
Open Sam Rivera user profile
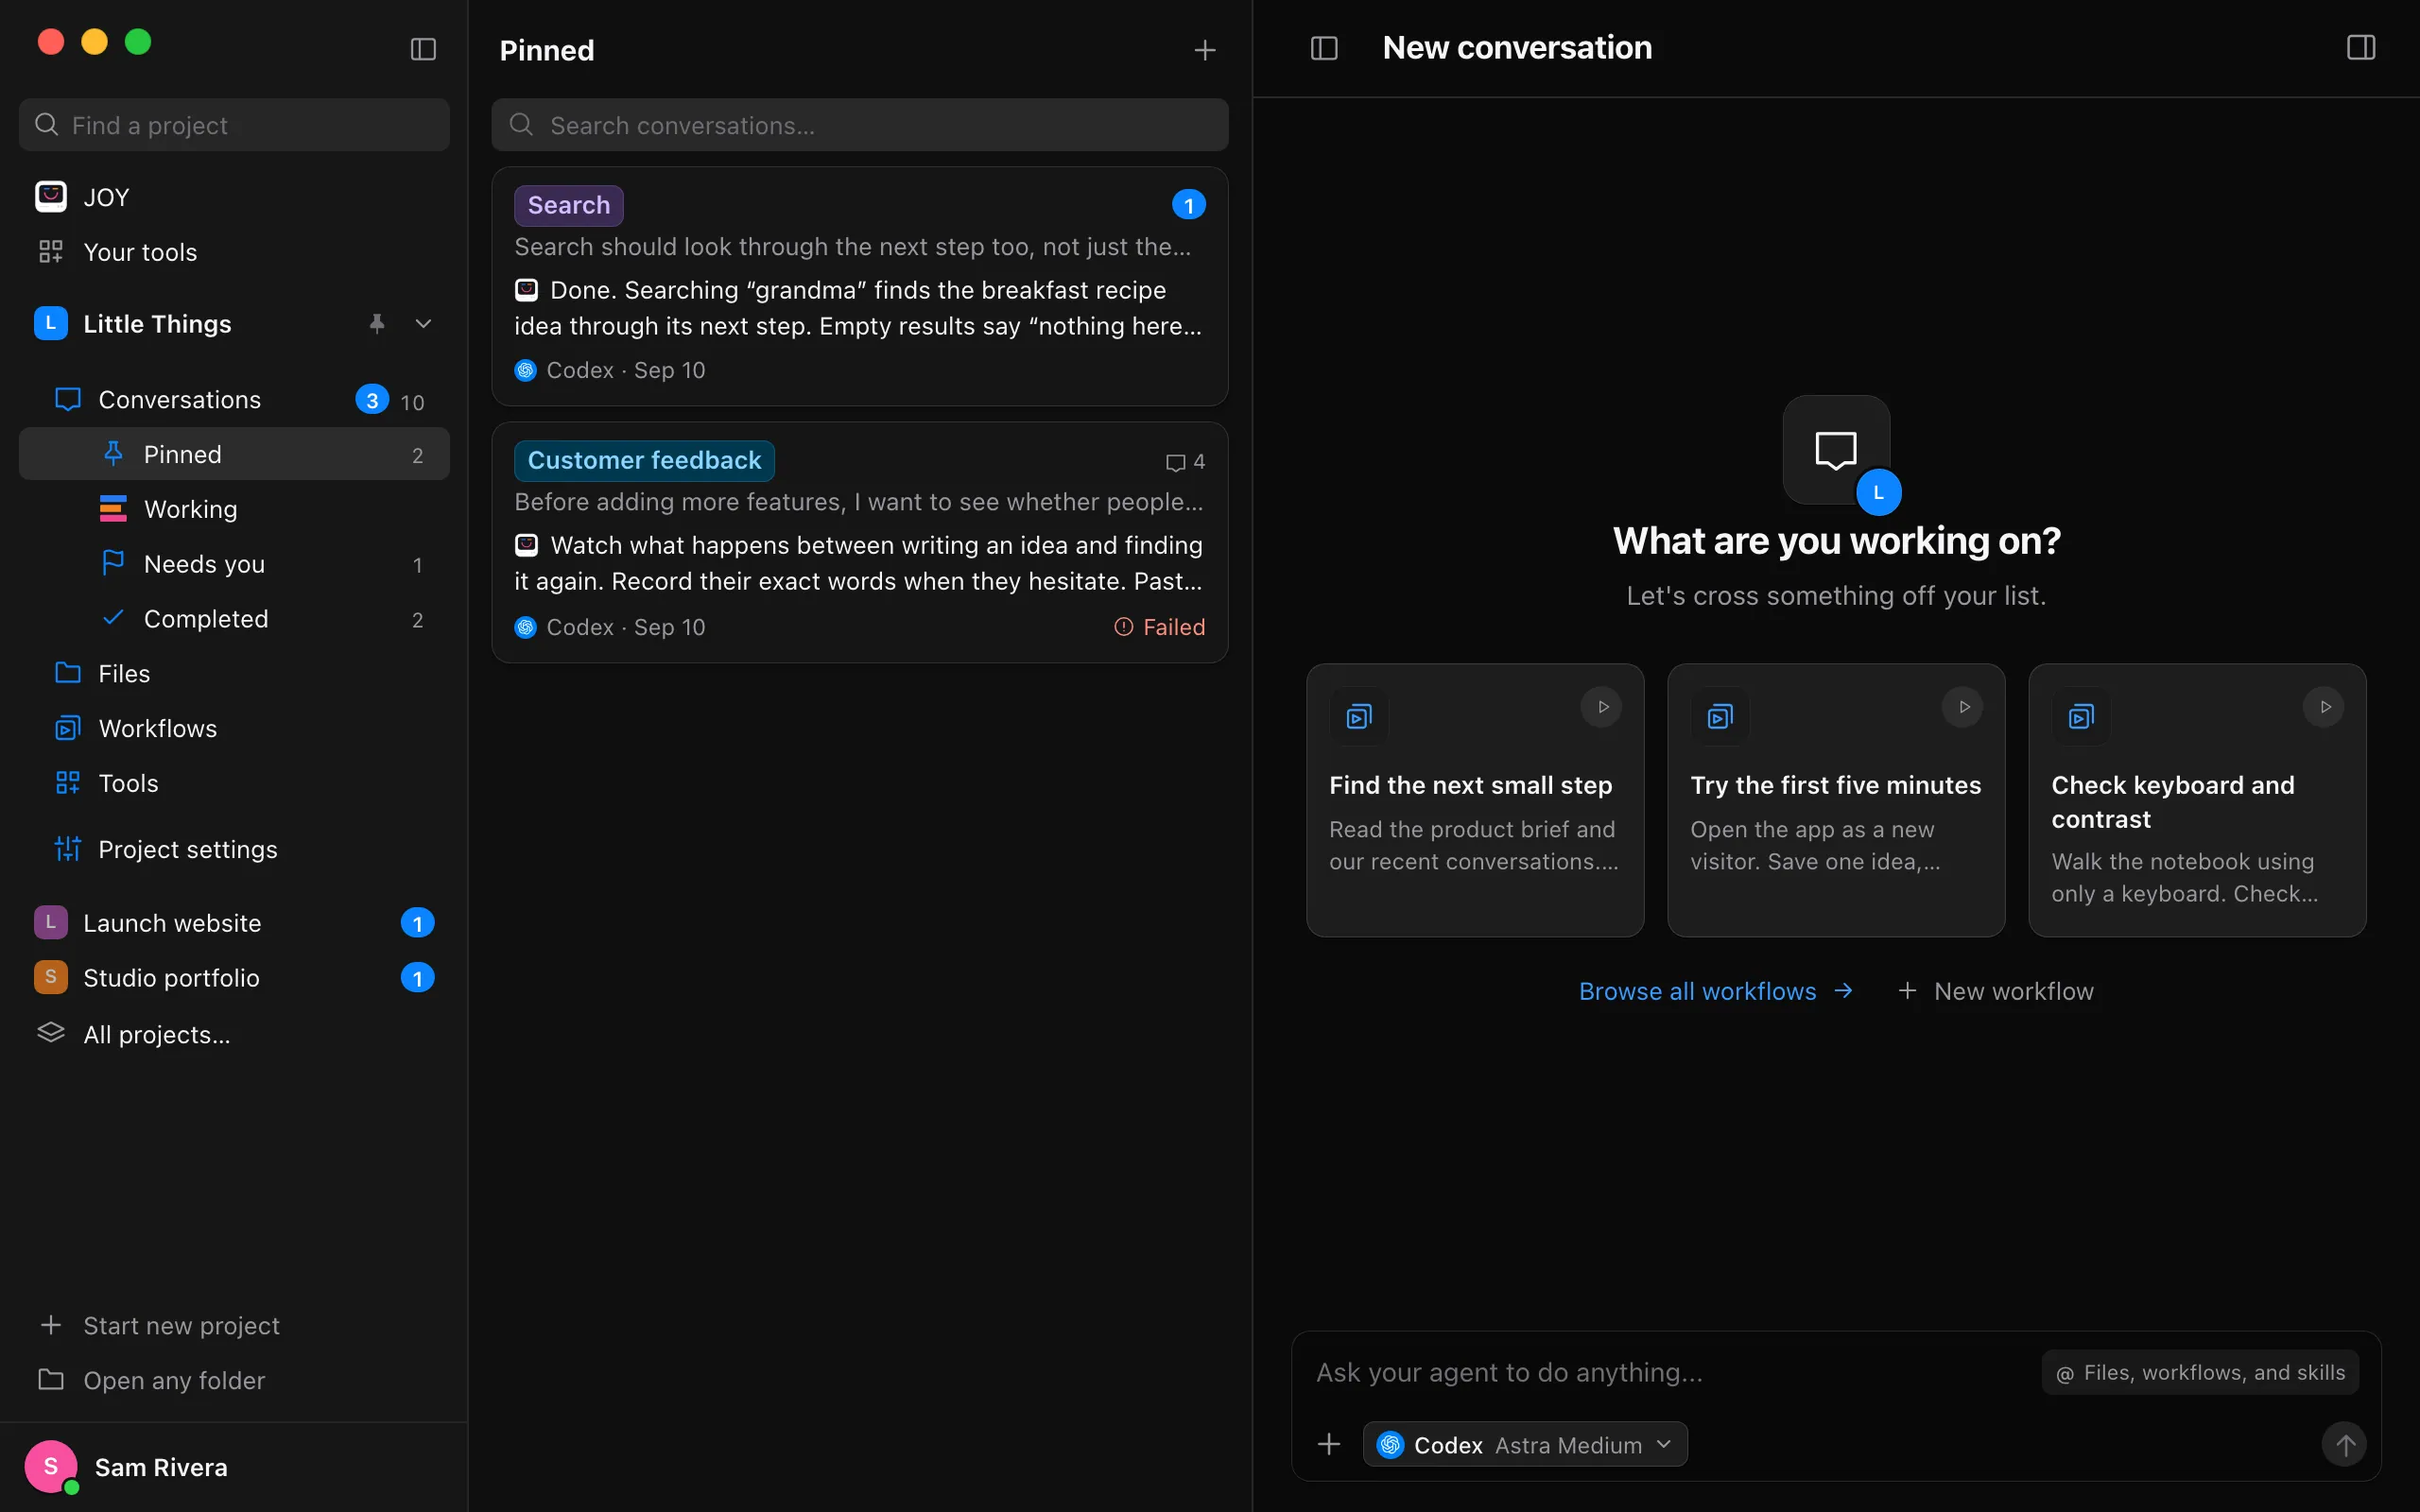pos(234,1467)
